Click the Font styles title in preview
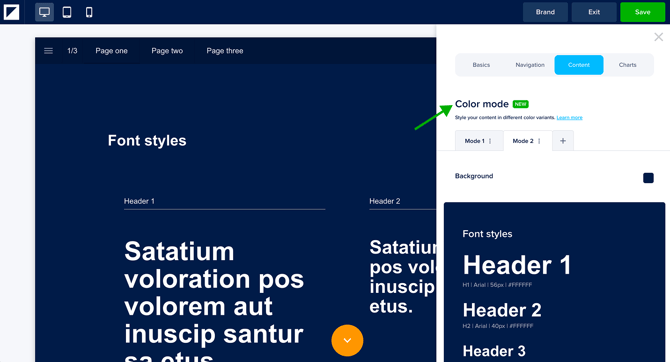Image resolution: width=670 pixels, height=362 pixels. (147, 141)
